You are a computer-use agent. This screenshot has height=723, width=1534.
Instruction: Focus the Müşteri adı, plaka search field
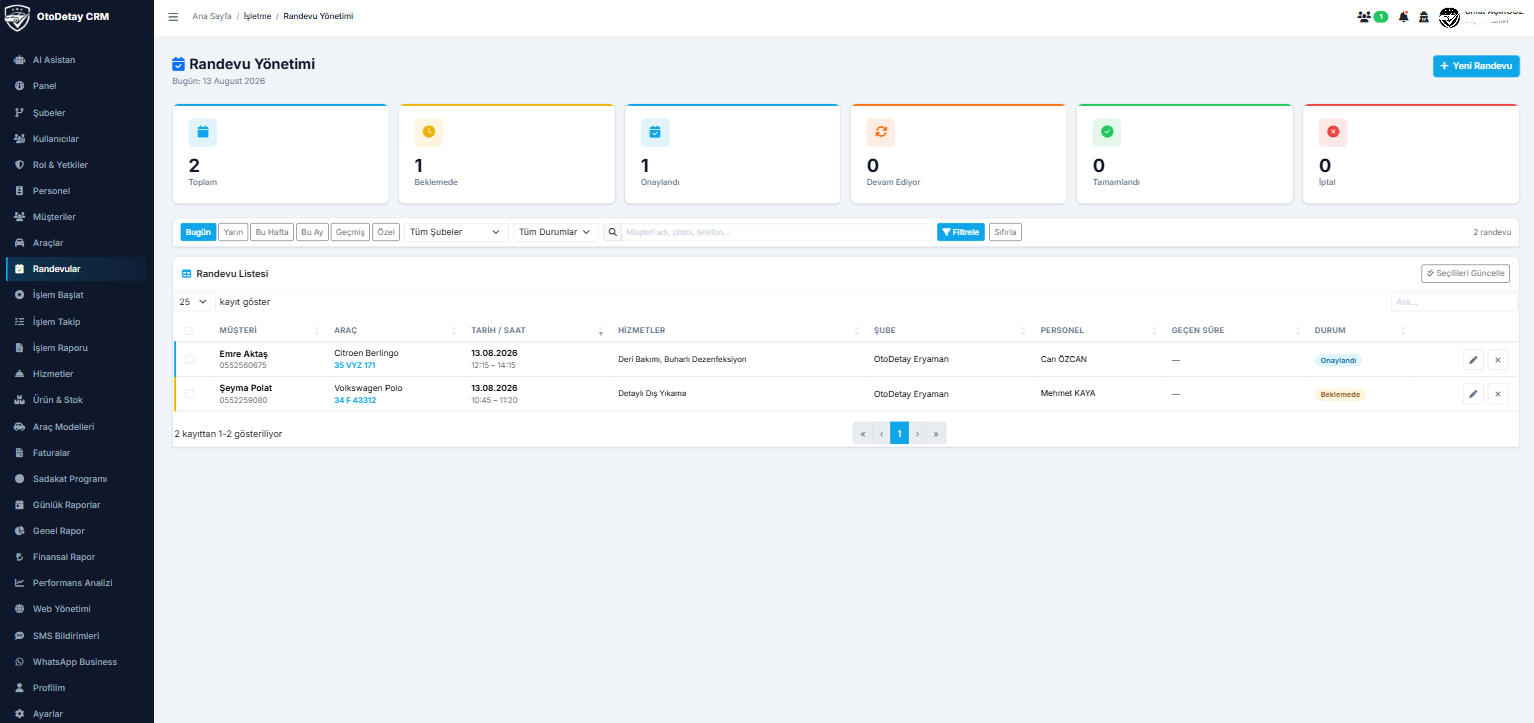[x=777, y=232]
